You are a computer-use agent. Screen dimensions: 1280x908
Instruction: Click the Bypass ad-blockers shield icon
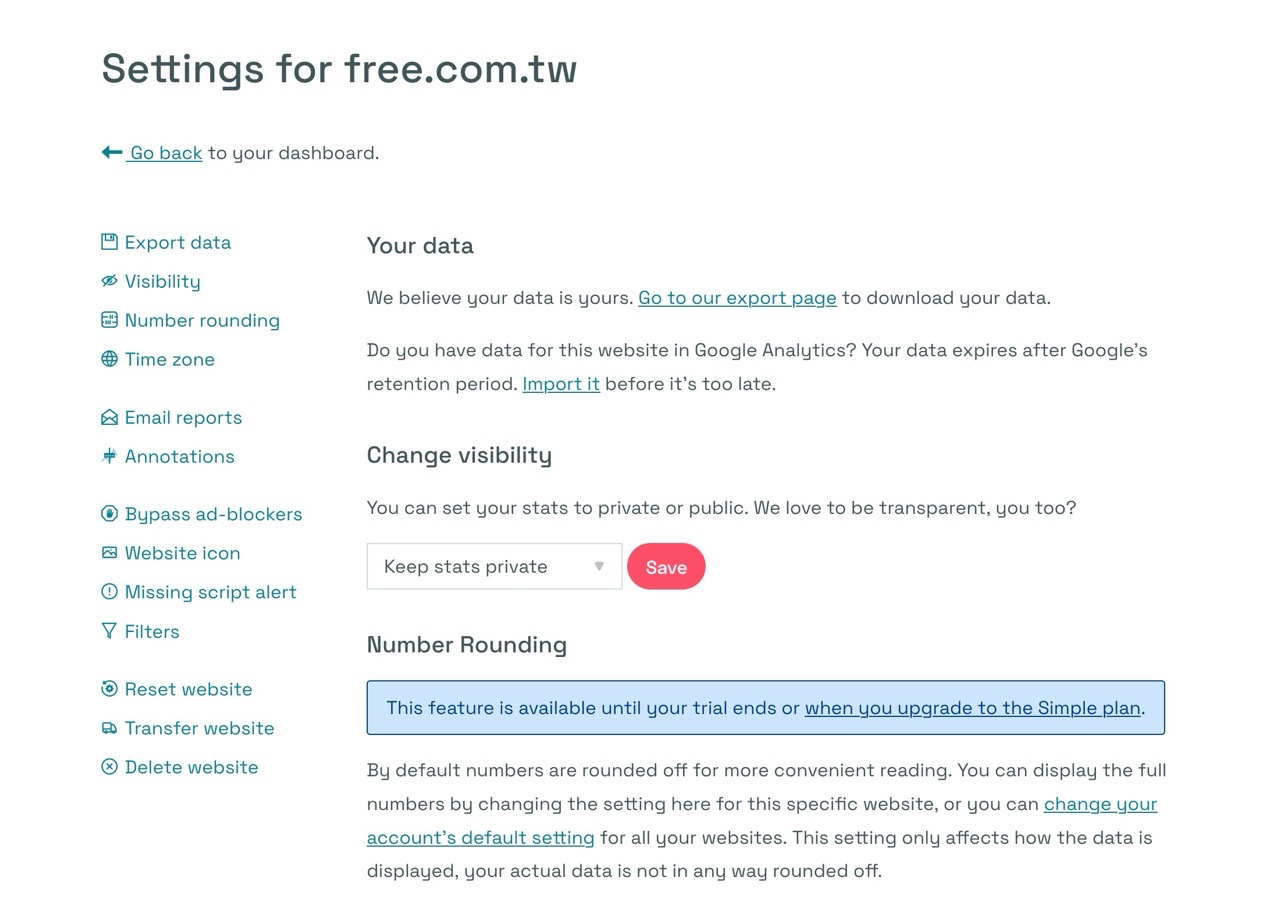[109, 514]
